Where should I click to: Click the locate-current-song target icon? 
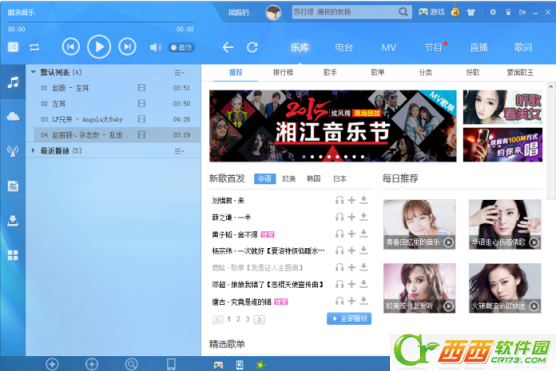92,364
